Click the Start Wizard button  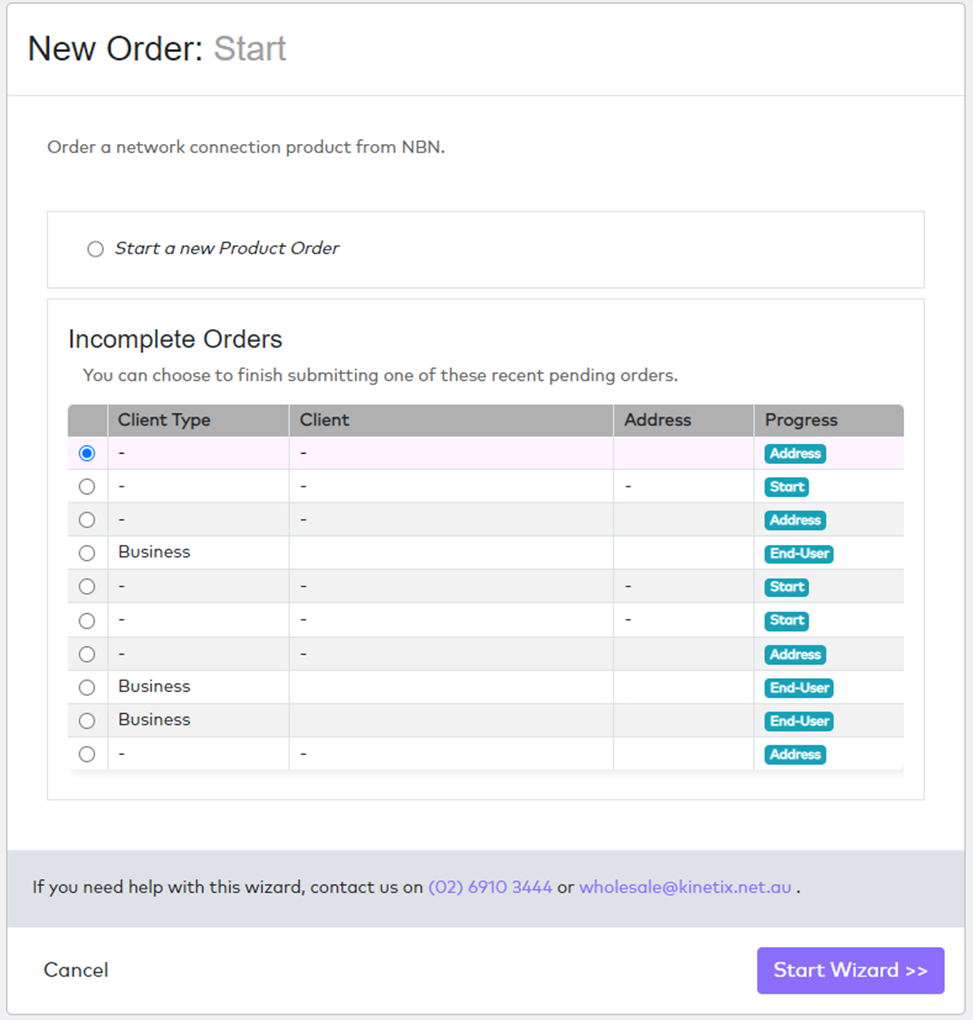(850, 971)
